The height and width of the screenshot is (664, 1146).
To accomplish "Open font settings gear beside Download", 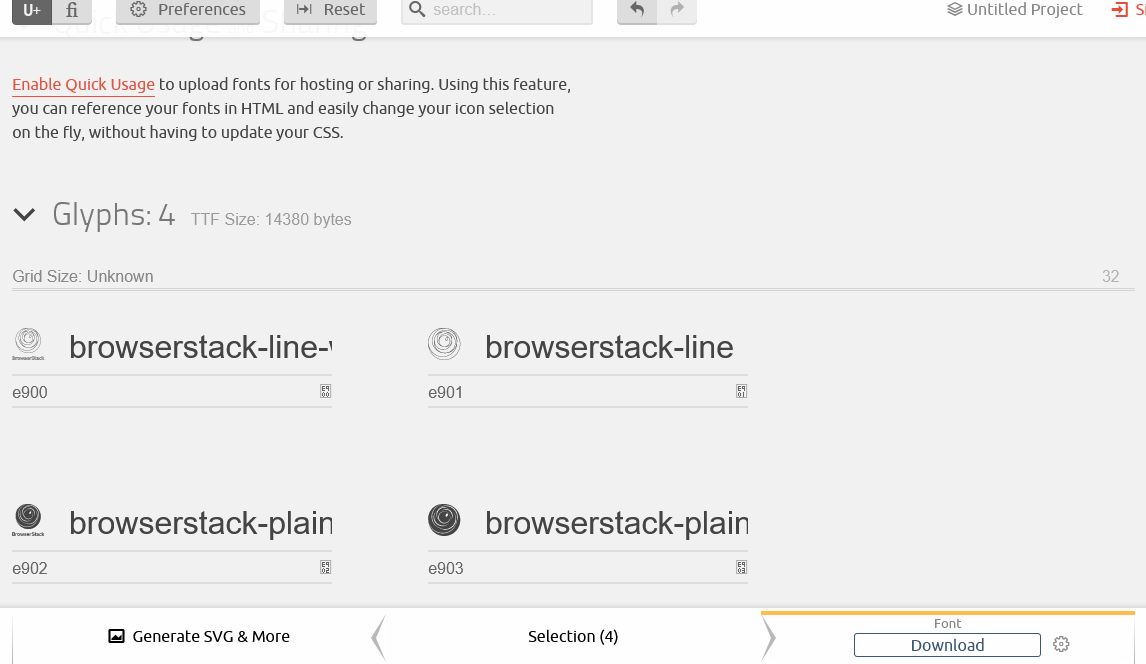I will pyautogui.click(x=1061, y=644).
